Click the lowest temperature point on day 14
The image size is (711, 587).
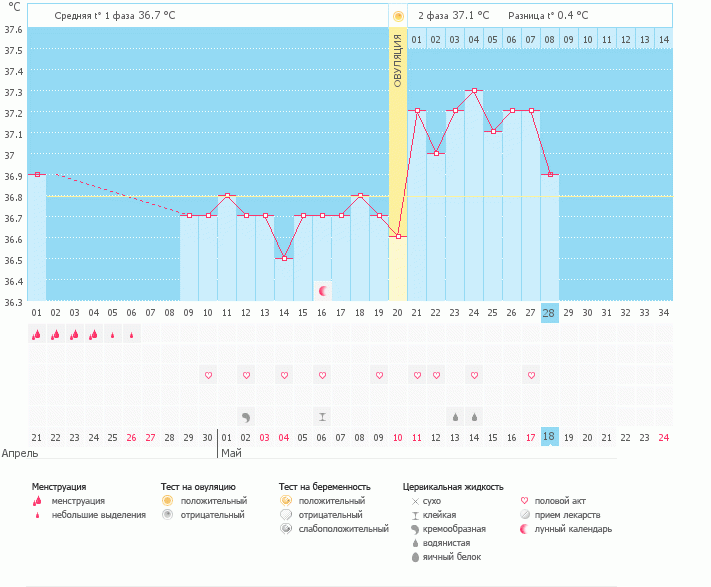click(x=284, y=258)
